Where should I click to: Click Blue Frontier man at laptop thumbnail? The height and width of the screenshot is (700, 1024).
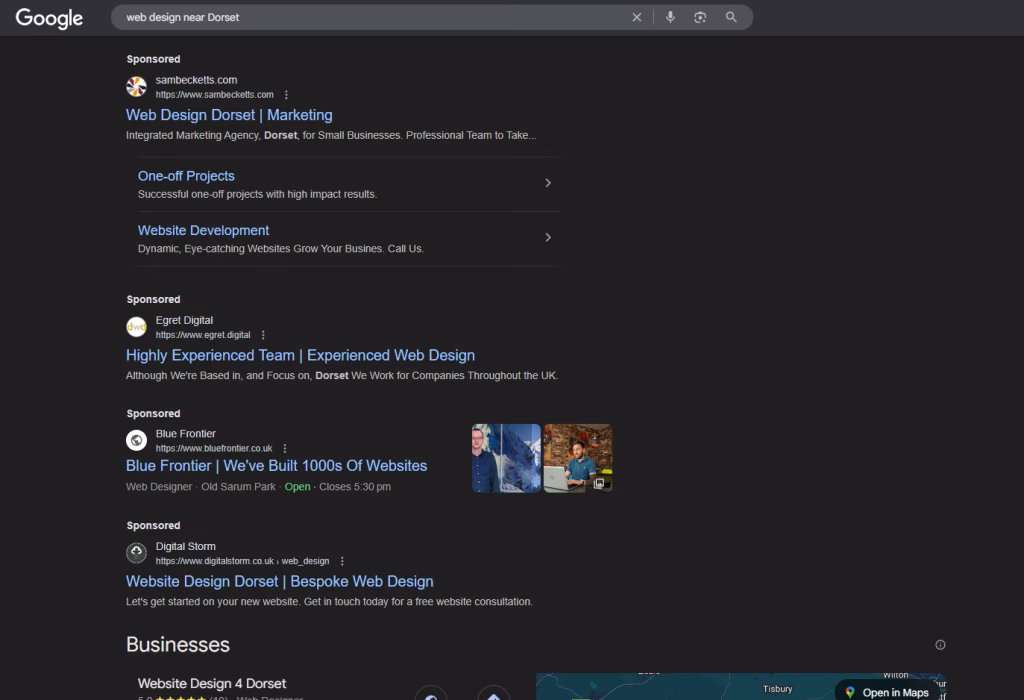578,458
